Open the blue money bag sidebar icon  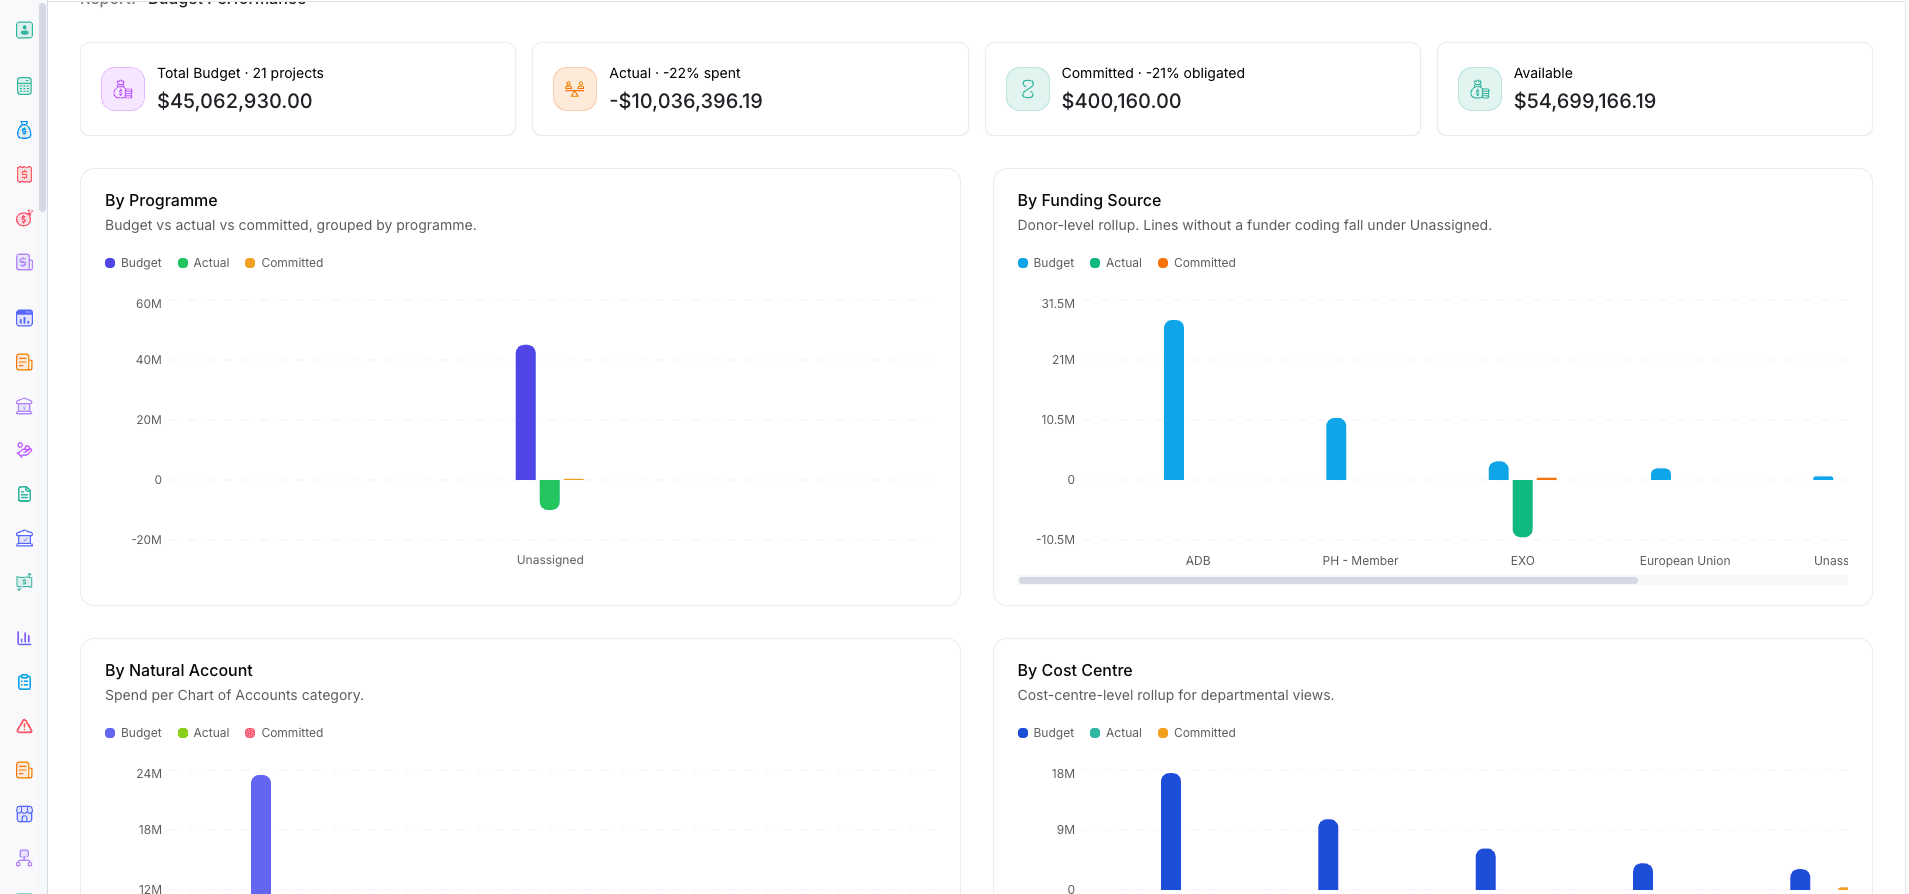25,130
